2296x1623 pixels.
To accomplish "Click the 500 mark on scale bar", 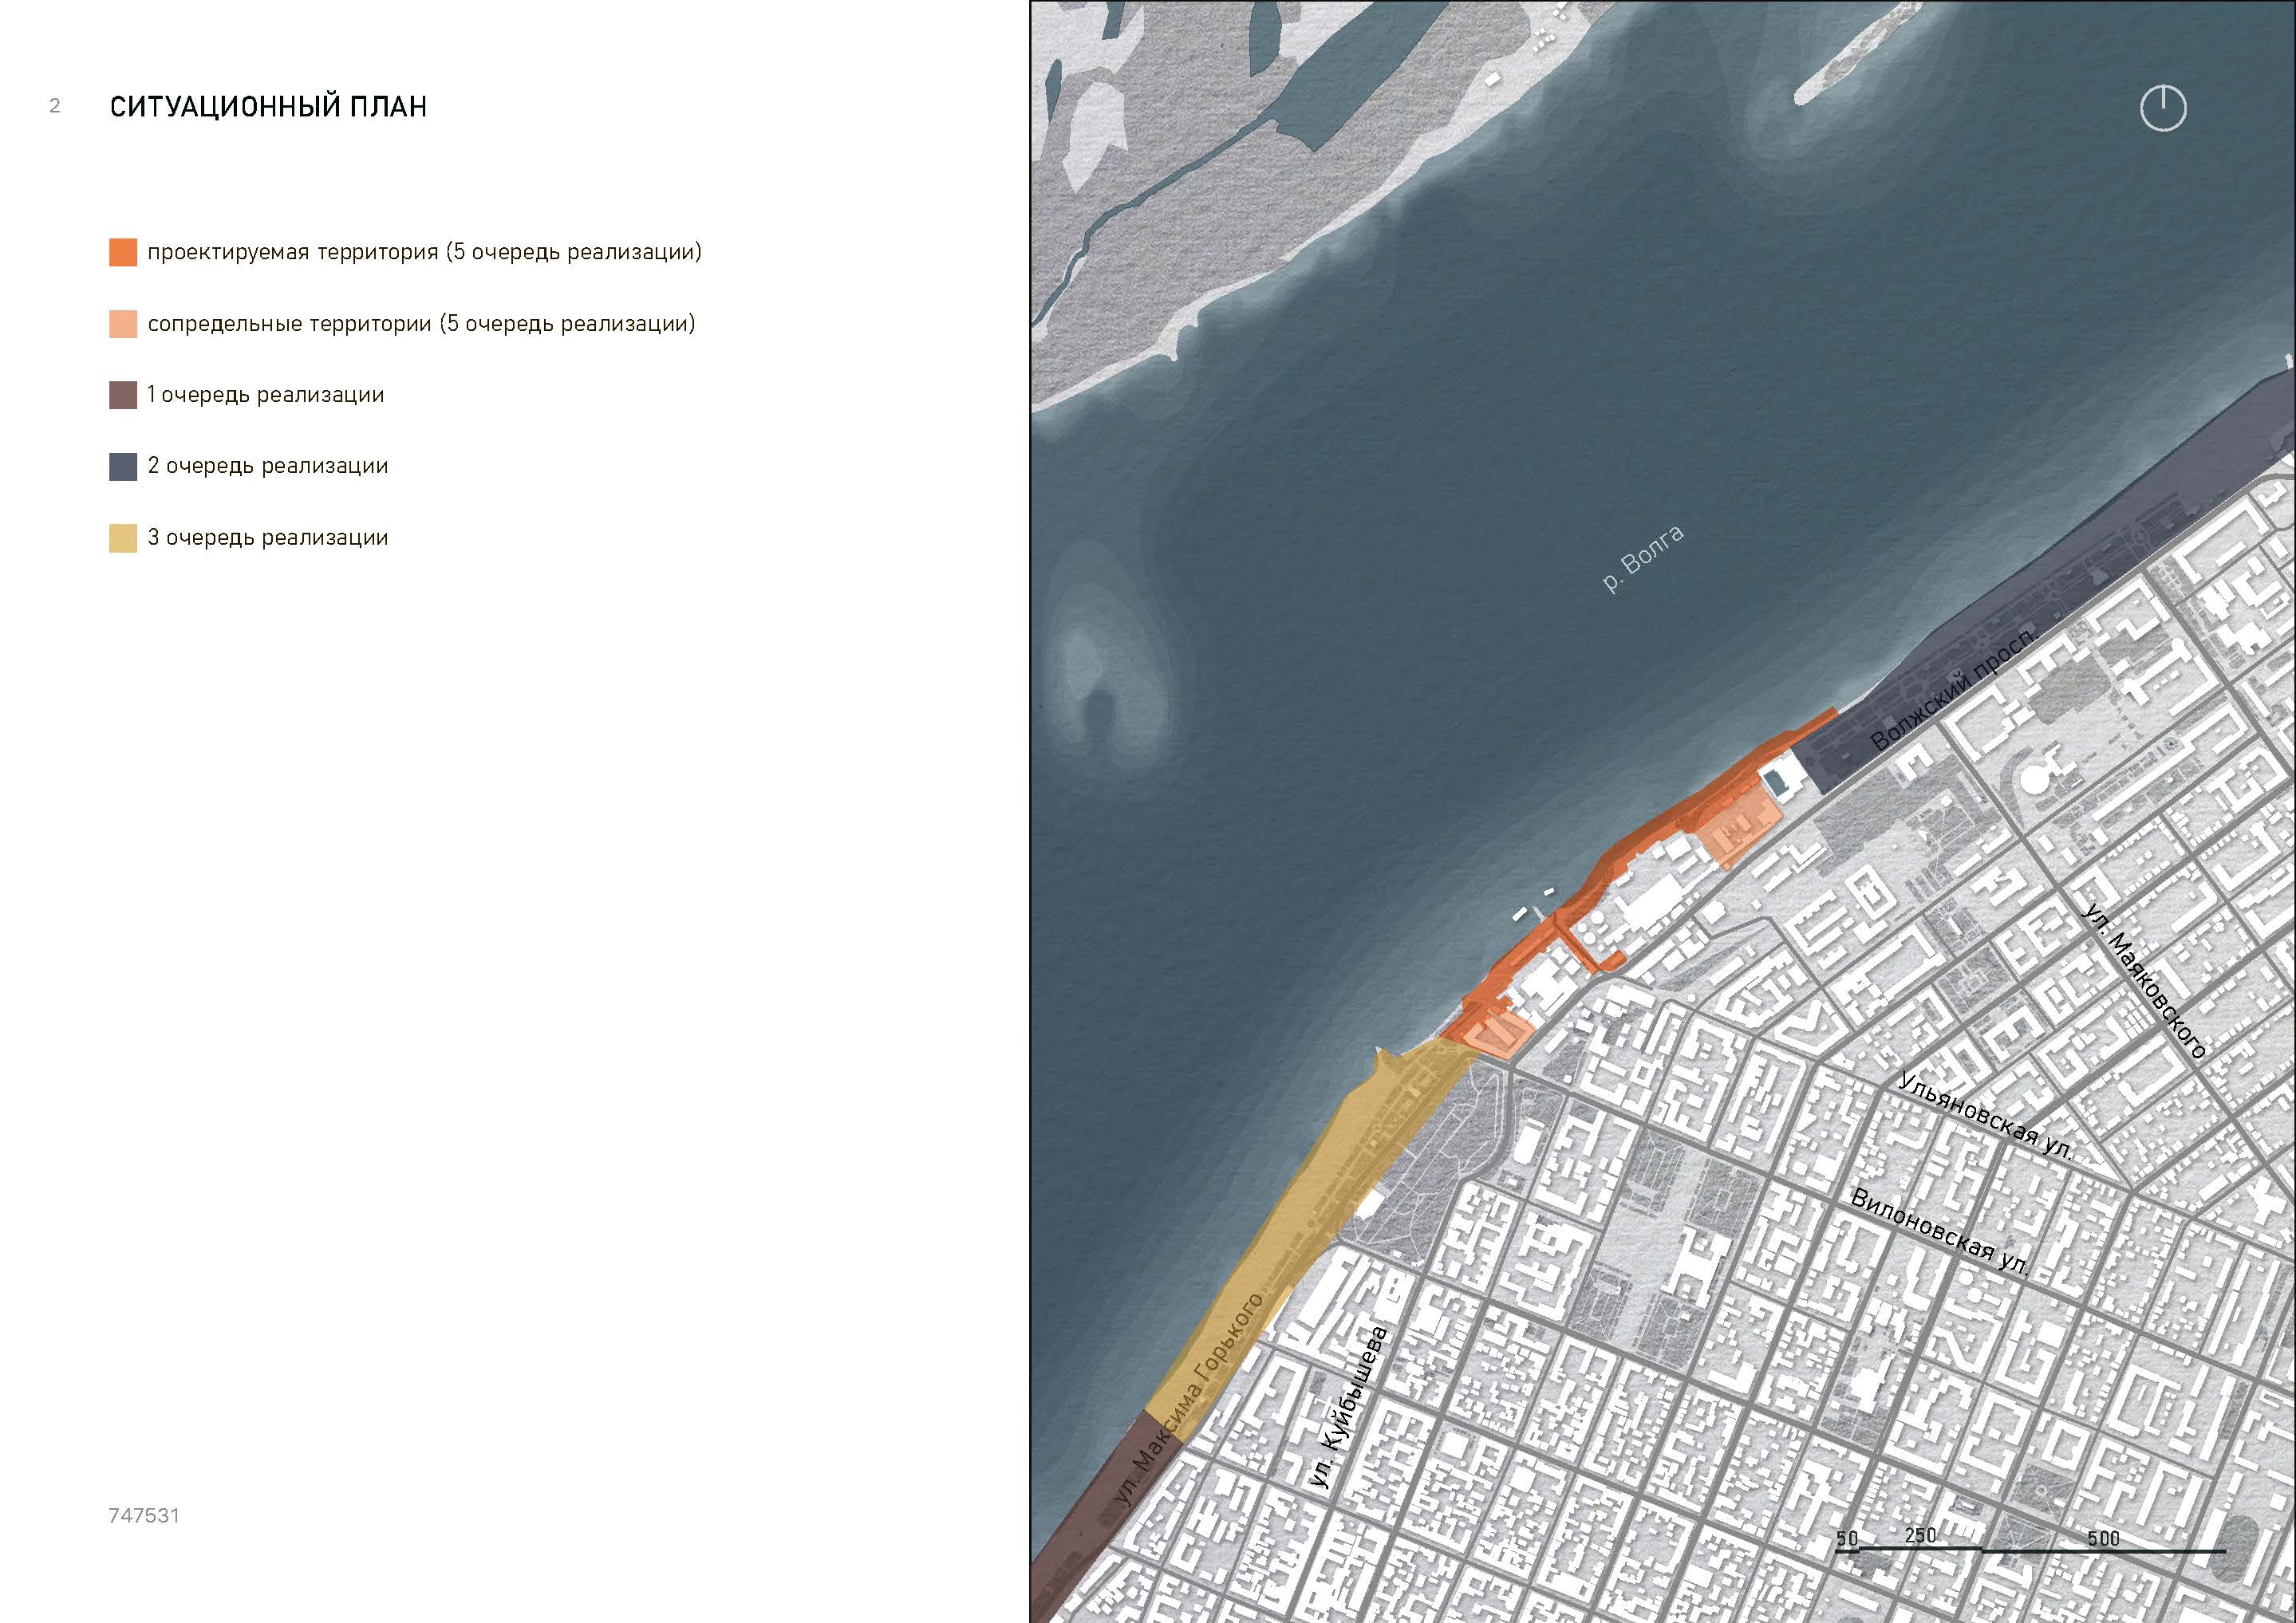I will click(x=2103, y=1538).
